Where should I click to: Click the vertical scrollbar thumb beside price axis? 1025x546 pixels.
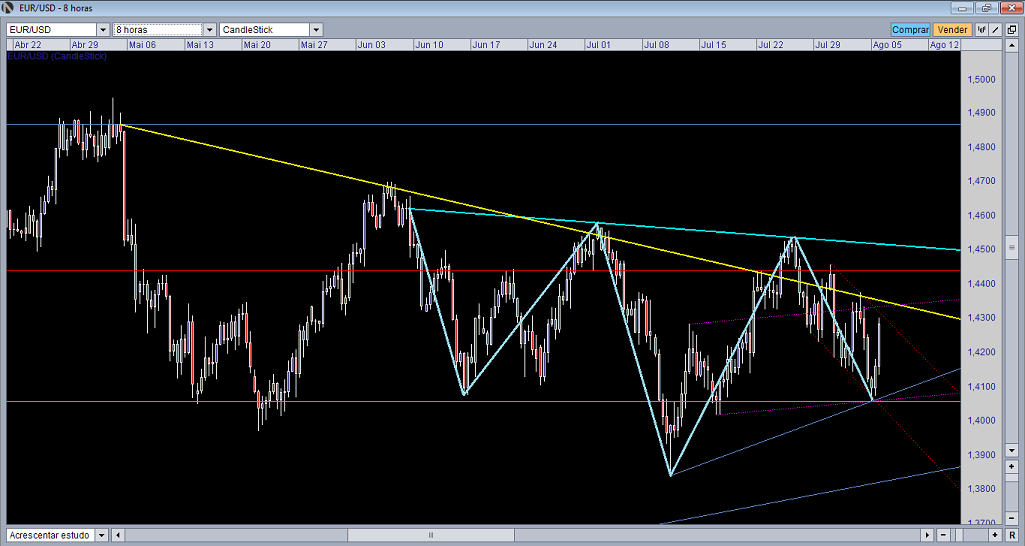(x=1012, y=247)
